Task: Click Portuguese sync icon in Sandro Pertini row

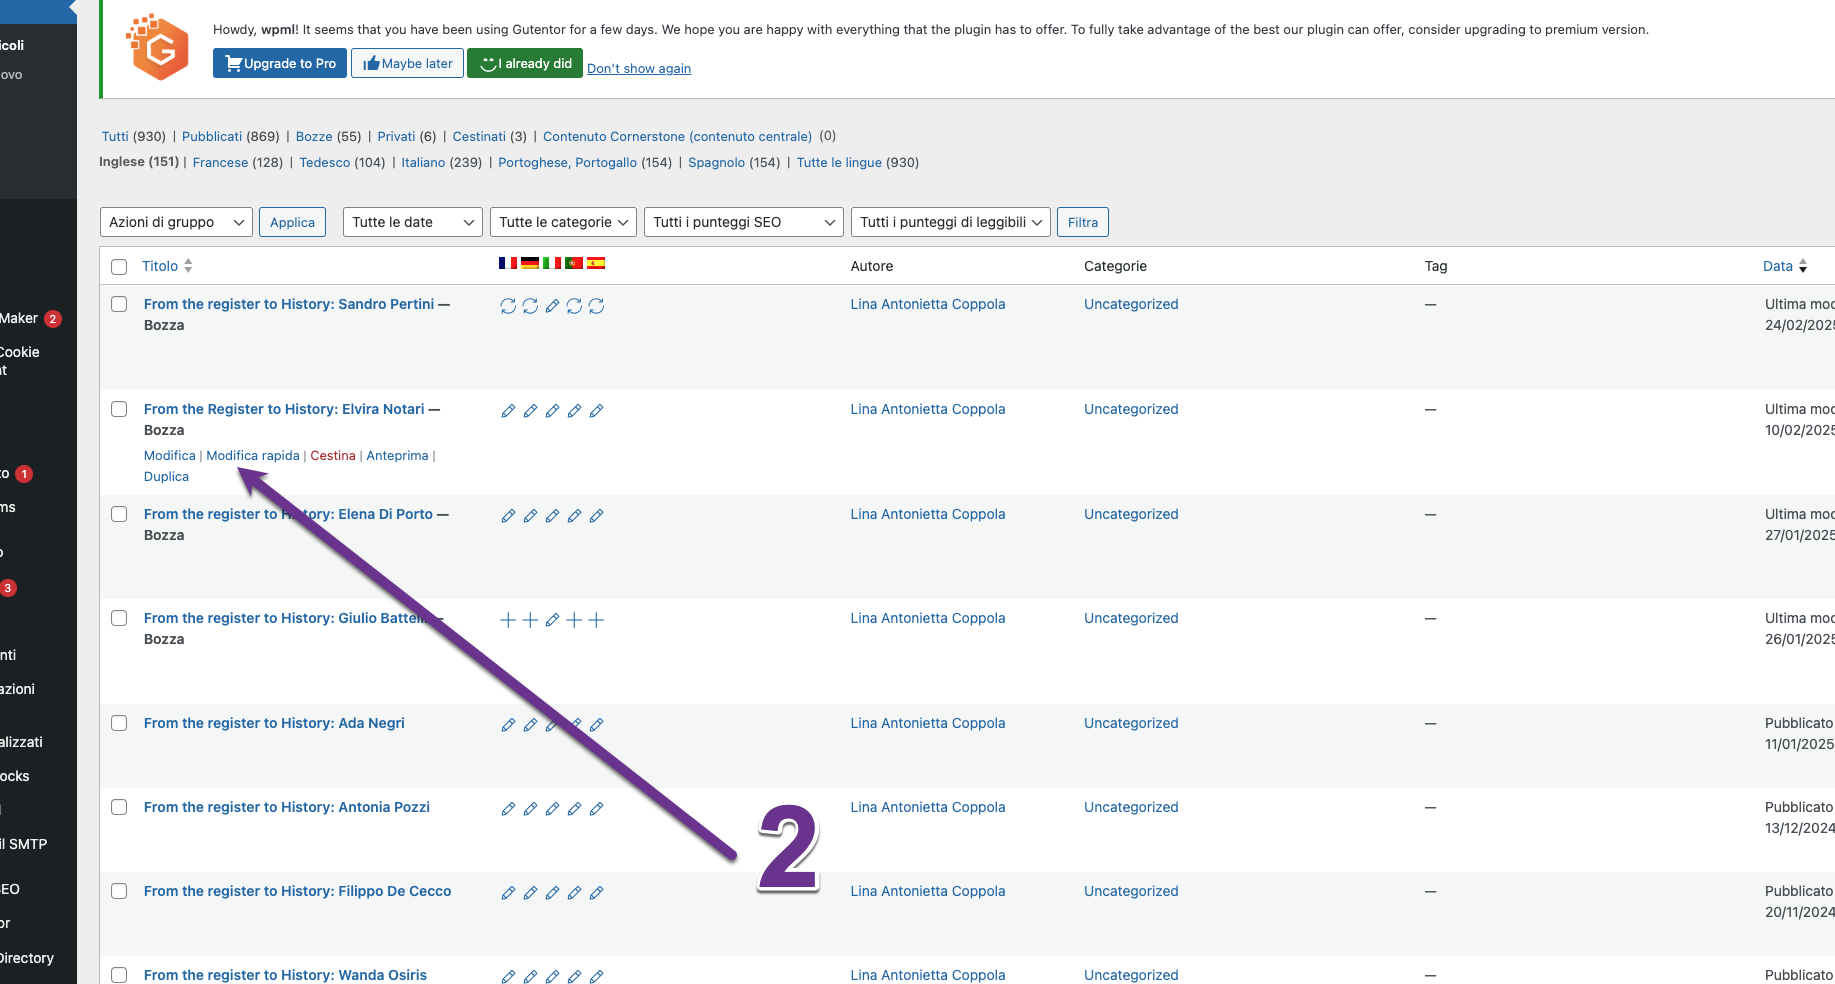Action: (x=574, y=306)
